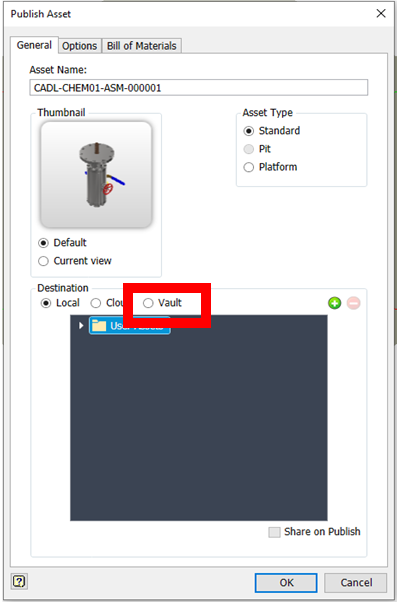Screen dimensions: 397x602
Task: Choose the Platform asset type
Action: [x=249, y=167]
